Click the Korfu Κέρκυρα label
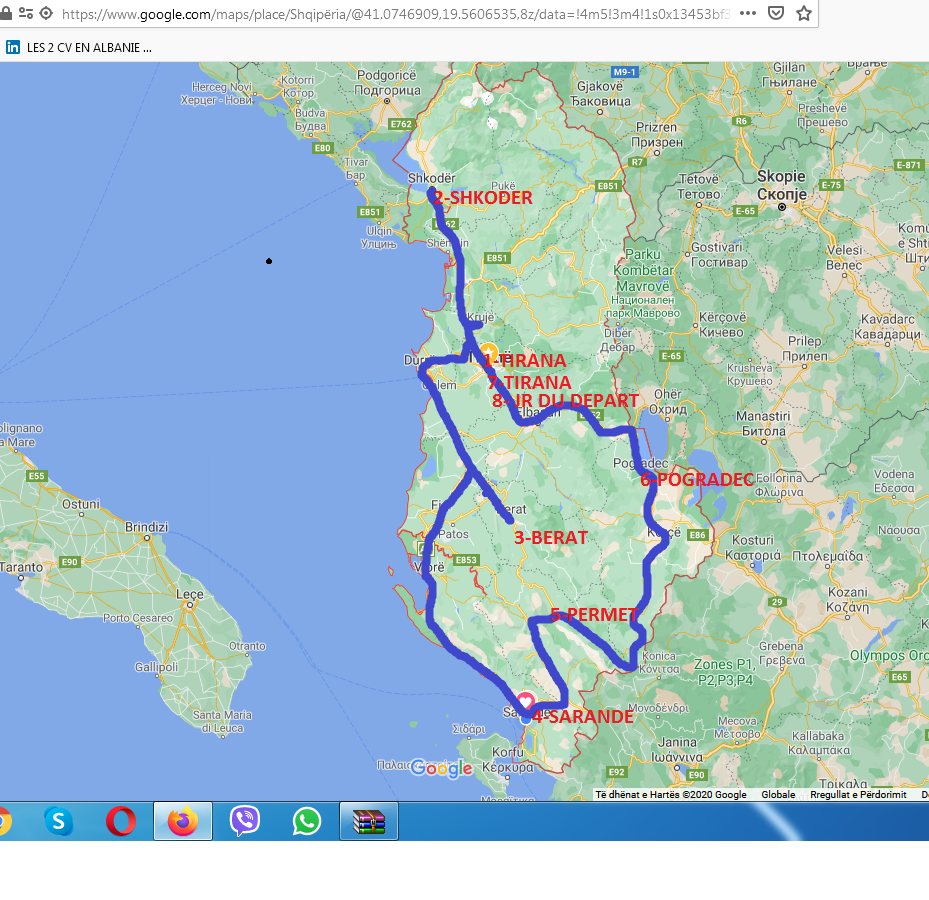Viewport: 929px width, 900px height. pos(507,759)
